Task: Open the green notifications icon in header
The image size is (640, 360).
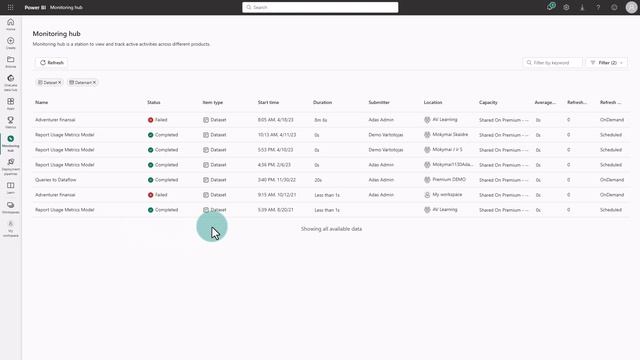Action: 551,7
